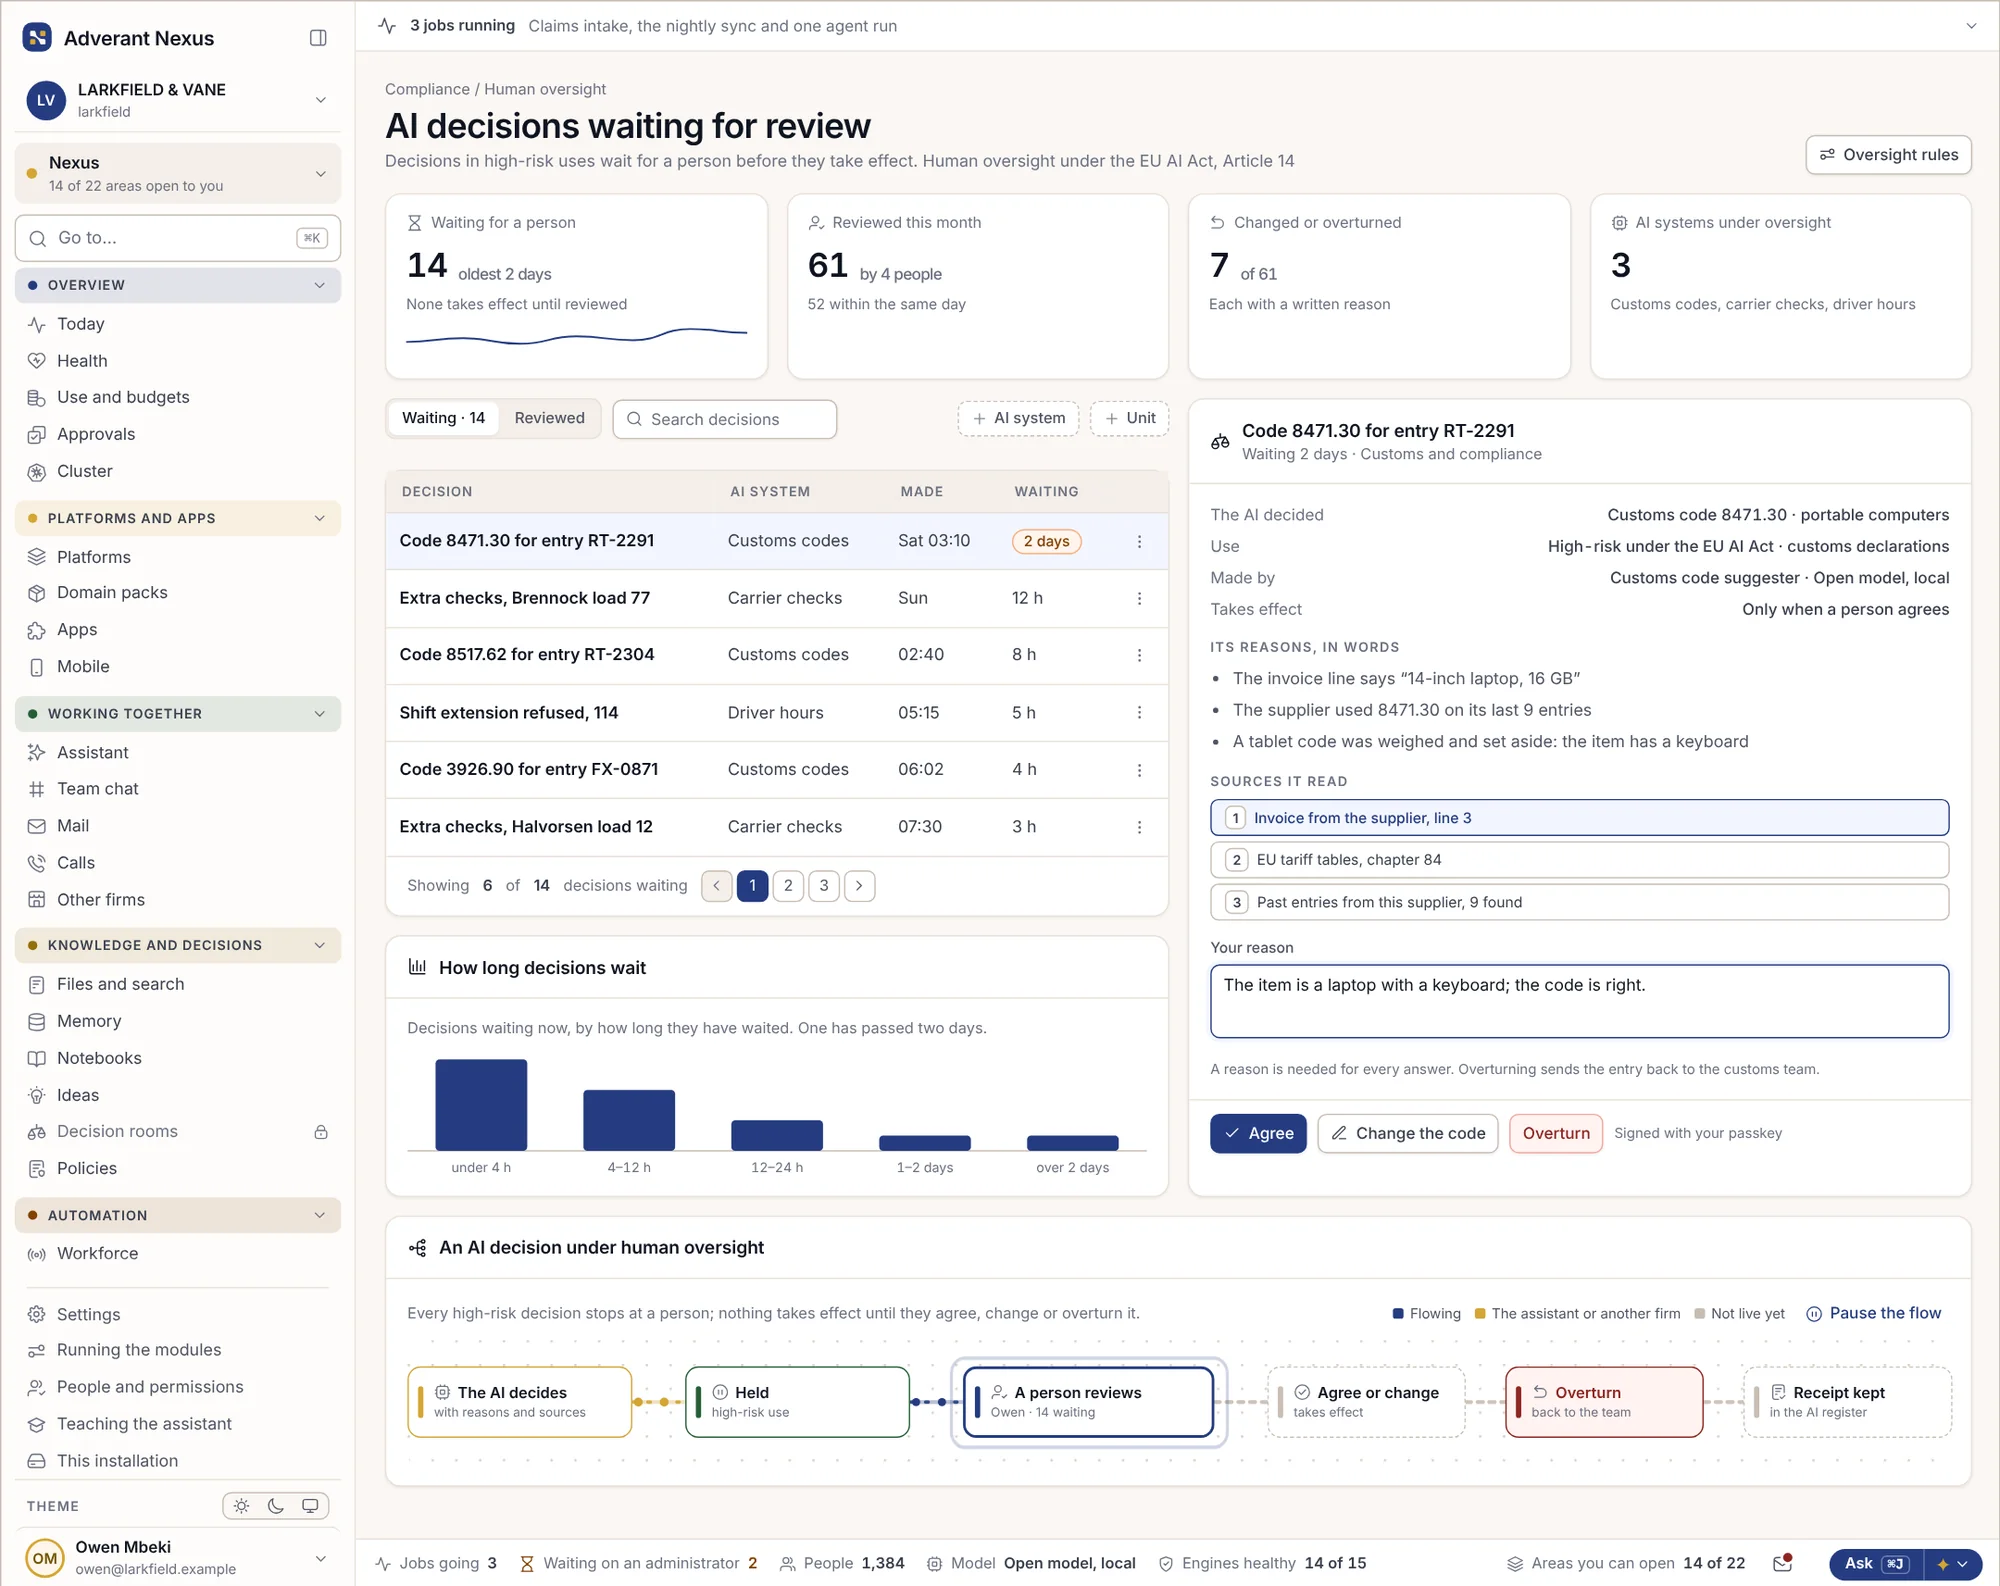
Task: Open source 2, EU tariff tables, chapter 84
Action: coord(1579,860)
